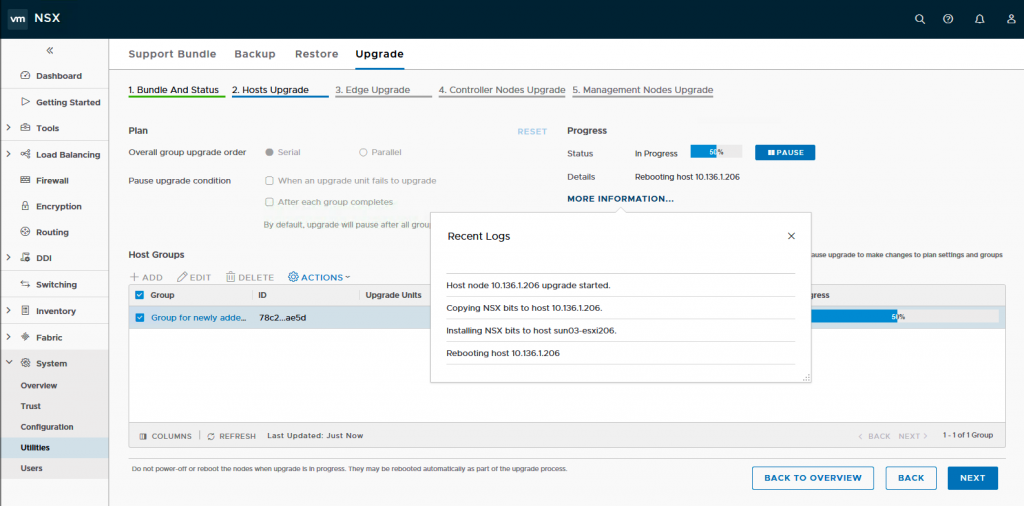
Task: Click the RESET link in Plan
Action: point(532,132)
